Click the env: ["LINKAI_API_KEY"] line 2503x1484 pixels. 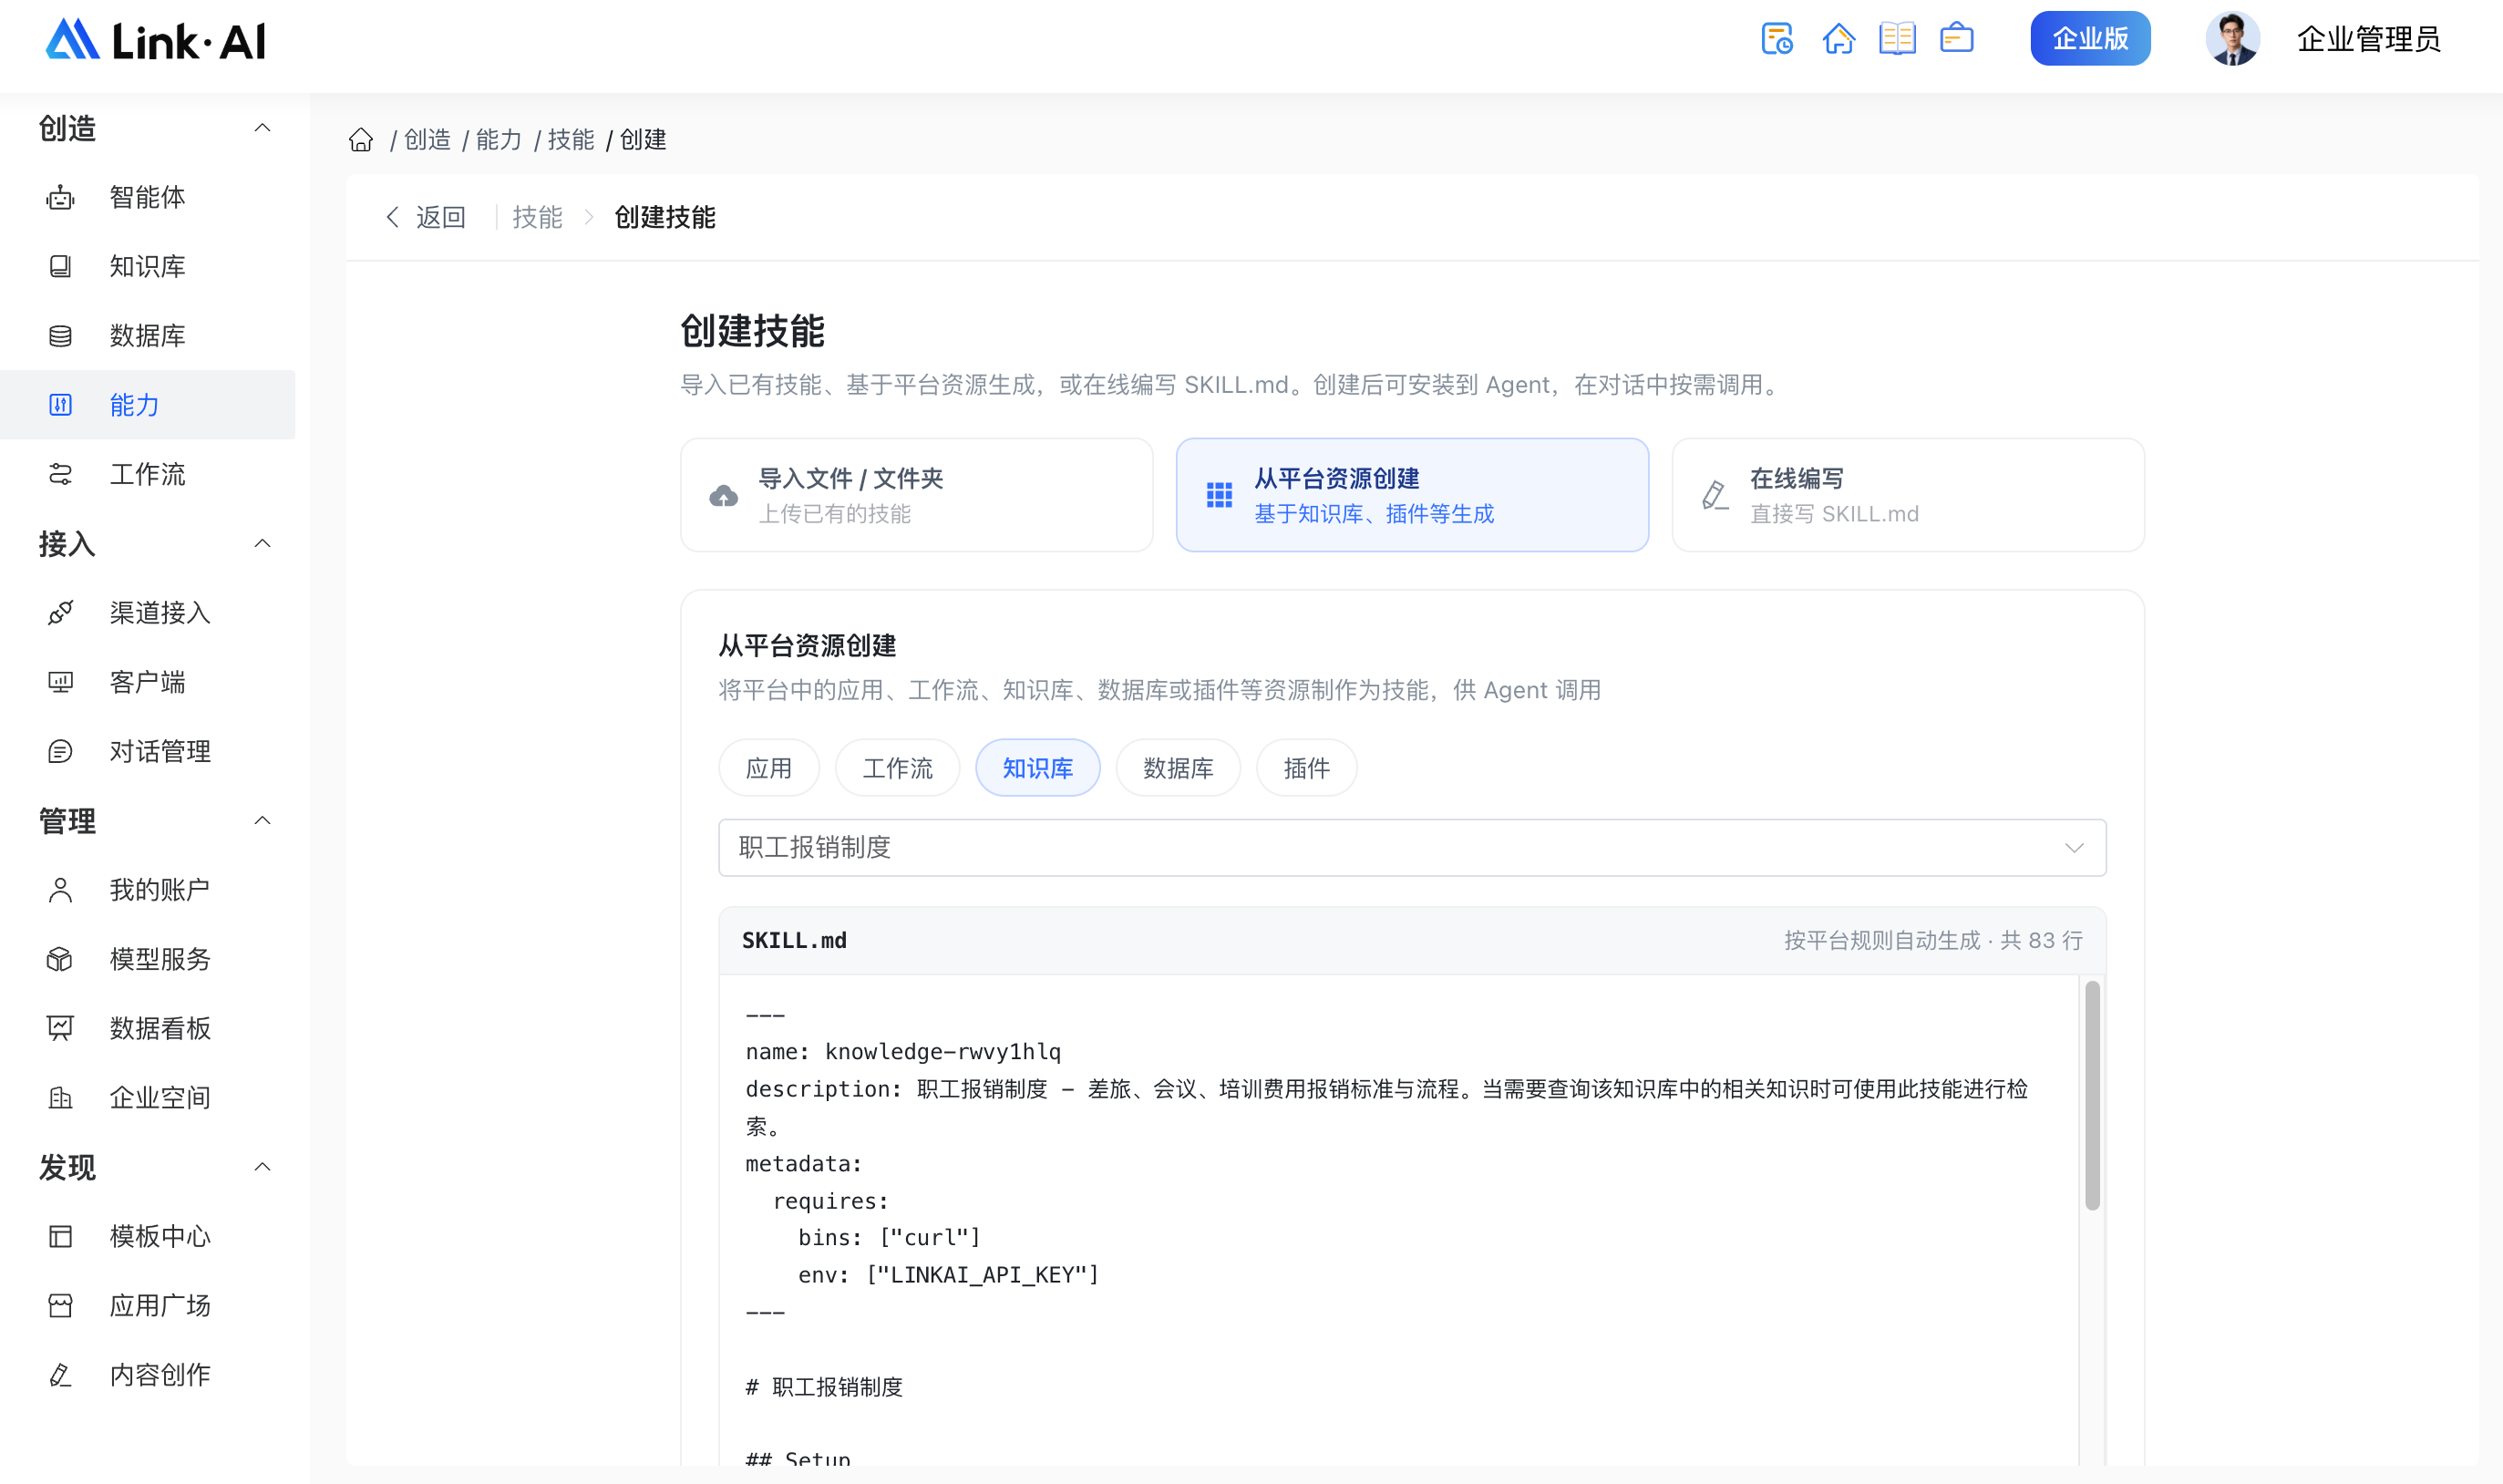[x=948, y=1275]
